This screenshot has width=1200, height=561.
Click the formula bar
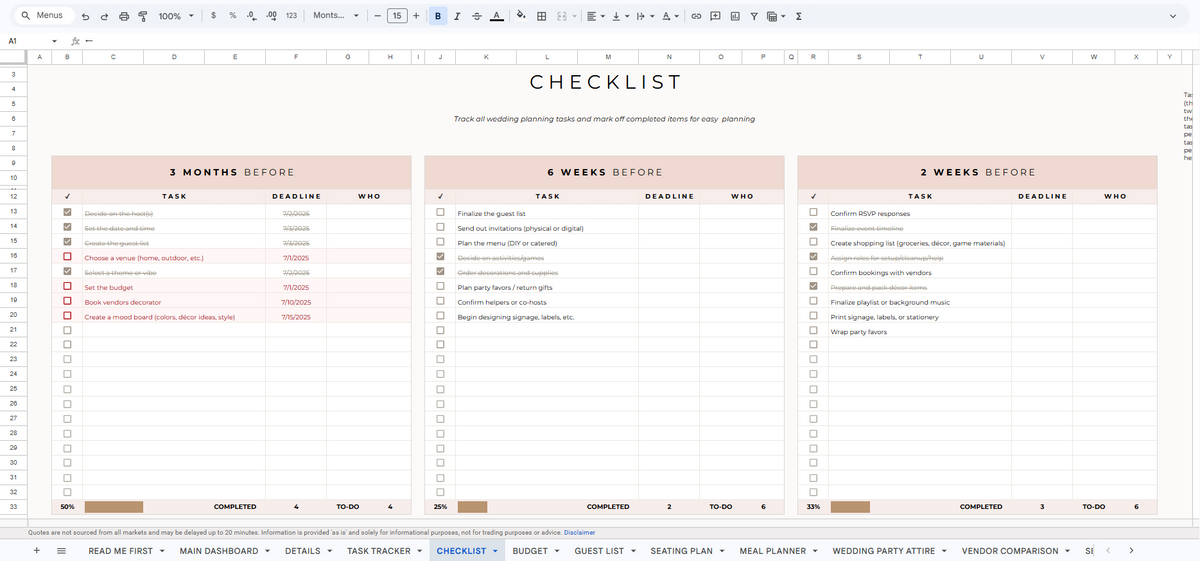pos(640,41)
